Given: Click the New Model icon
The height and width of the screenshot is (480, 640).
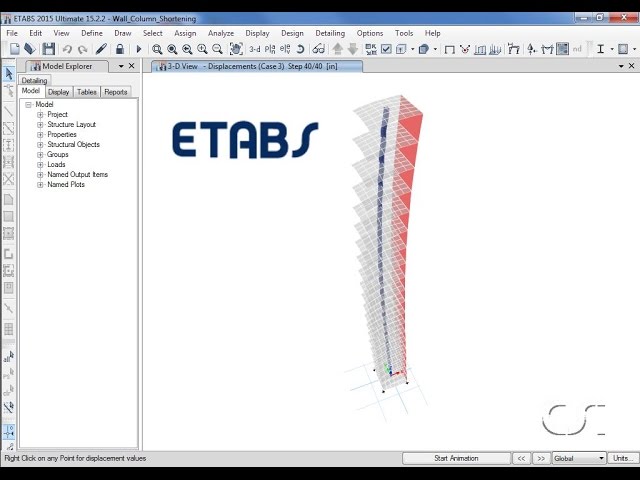Looking at the screenshot, I should click(15, 49).
